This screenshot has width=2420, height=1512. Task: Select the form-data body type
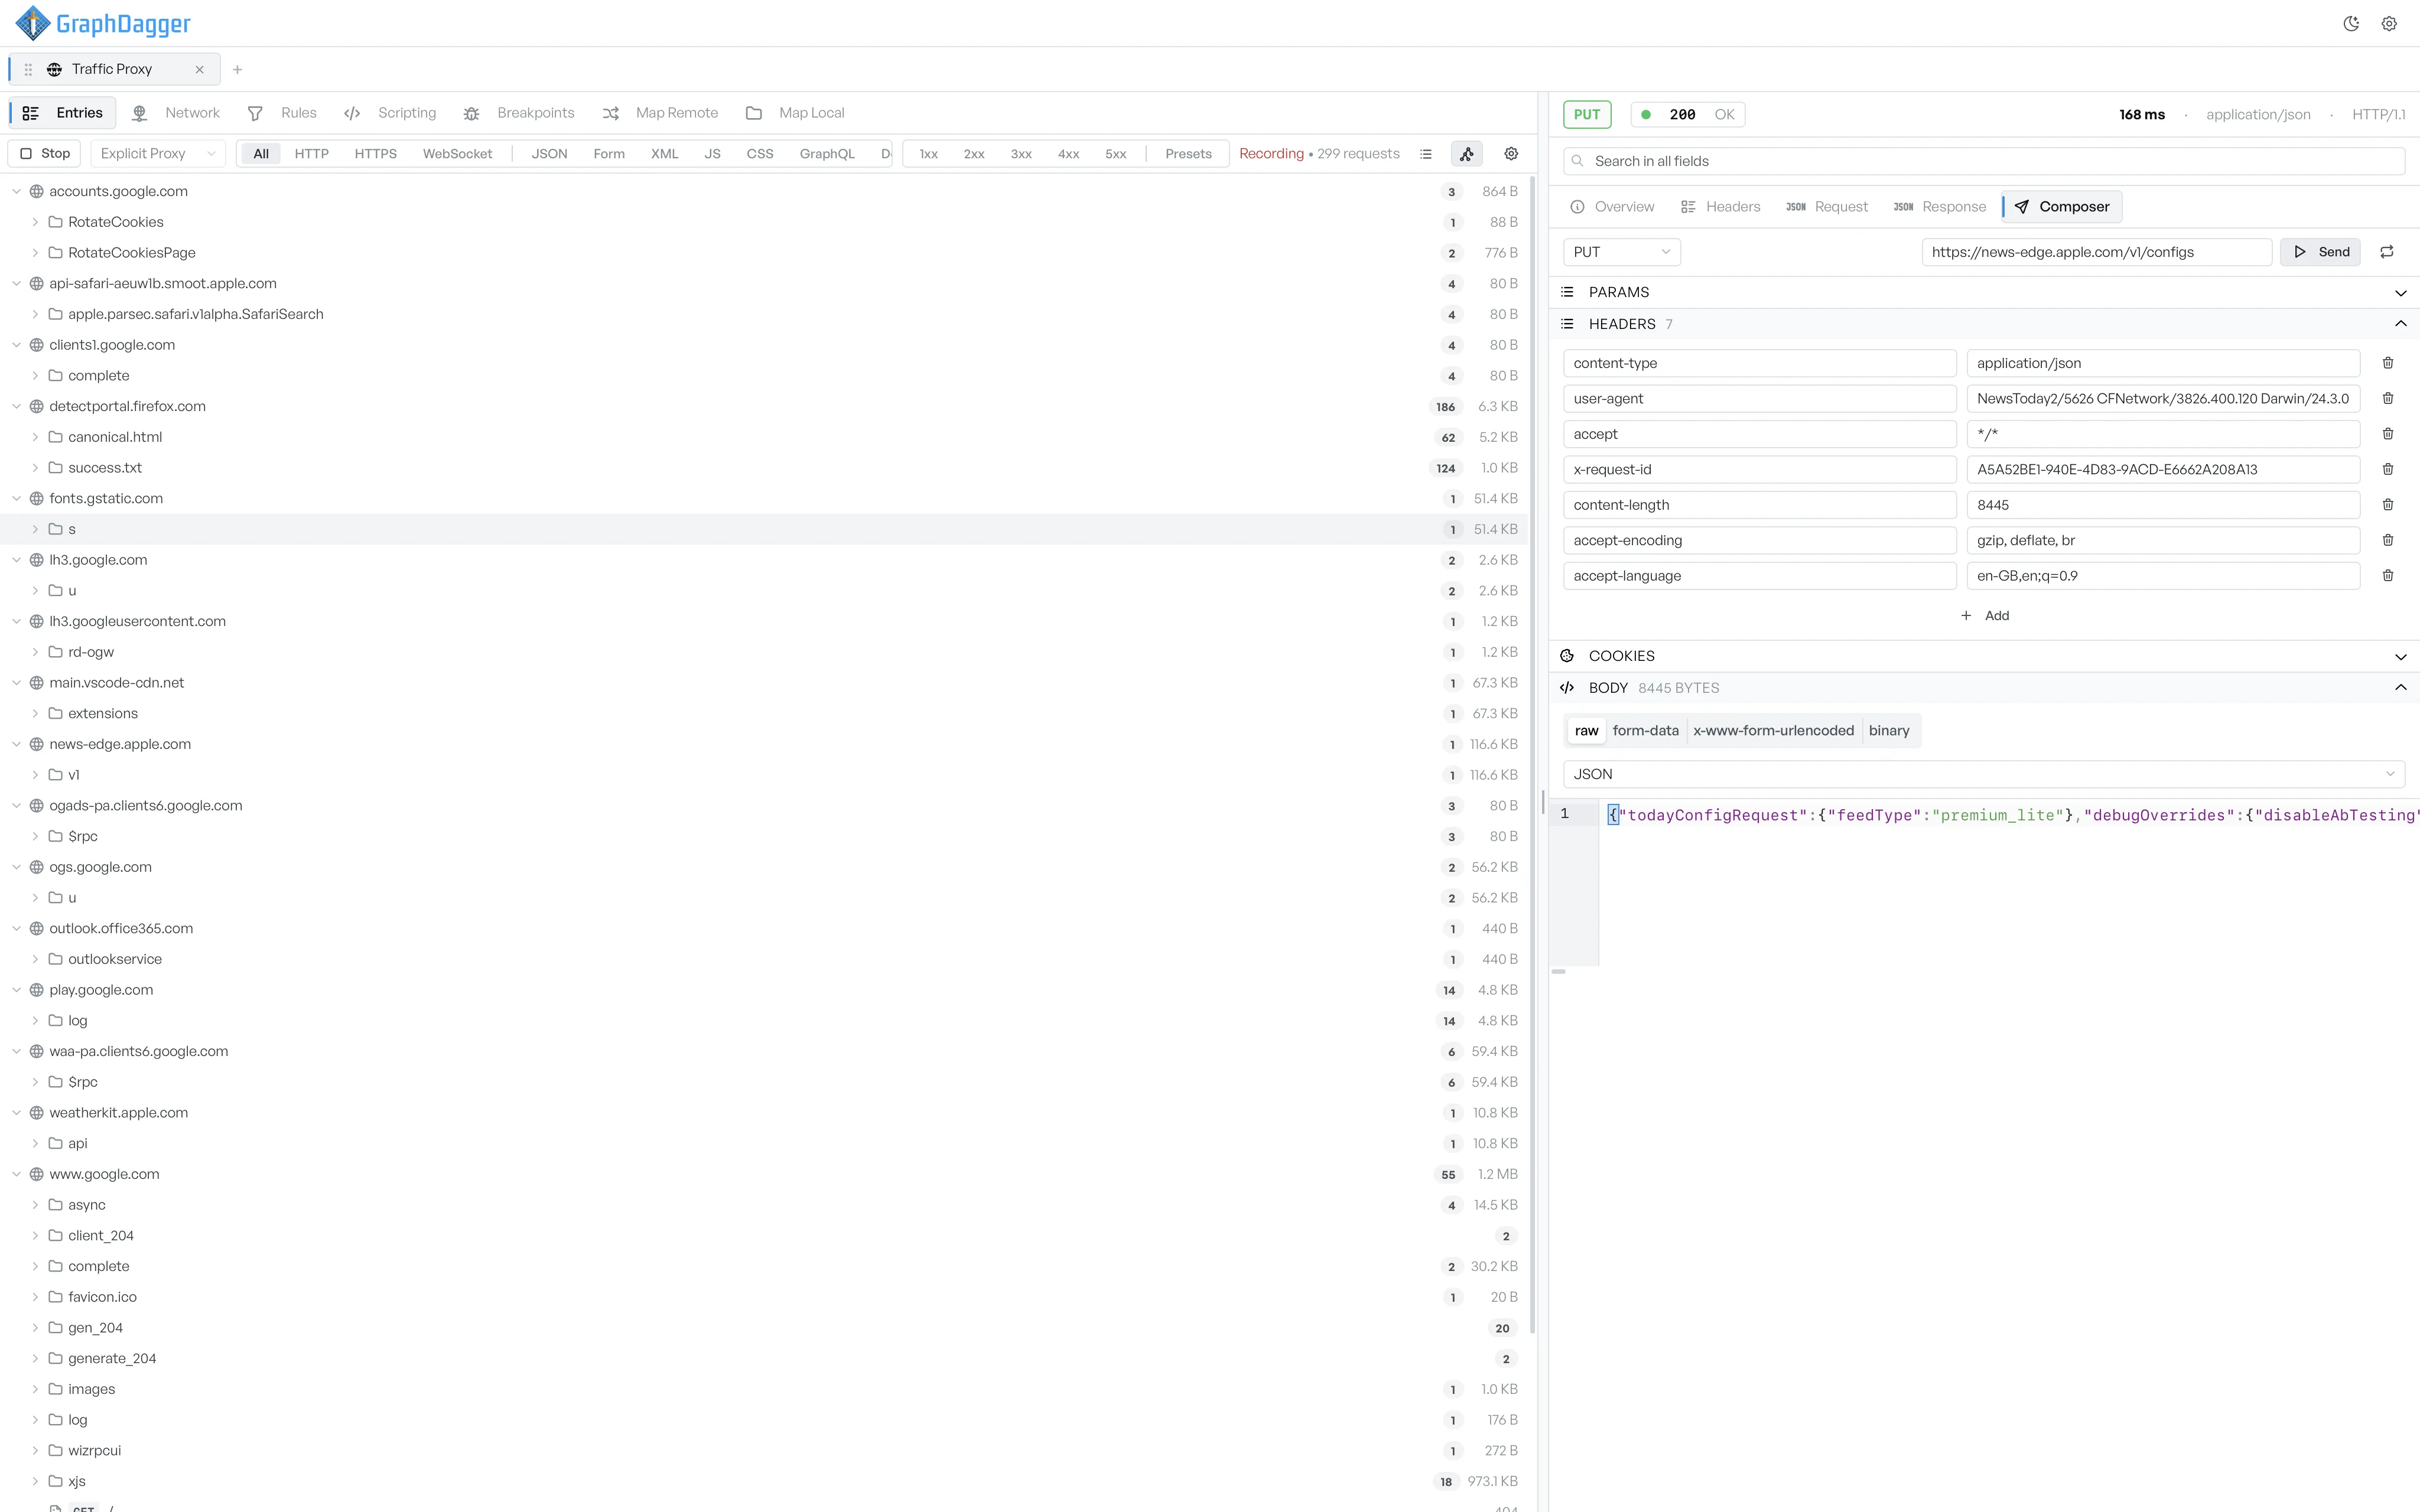pos(1645,731)
